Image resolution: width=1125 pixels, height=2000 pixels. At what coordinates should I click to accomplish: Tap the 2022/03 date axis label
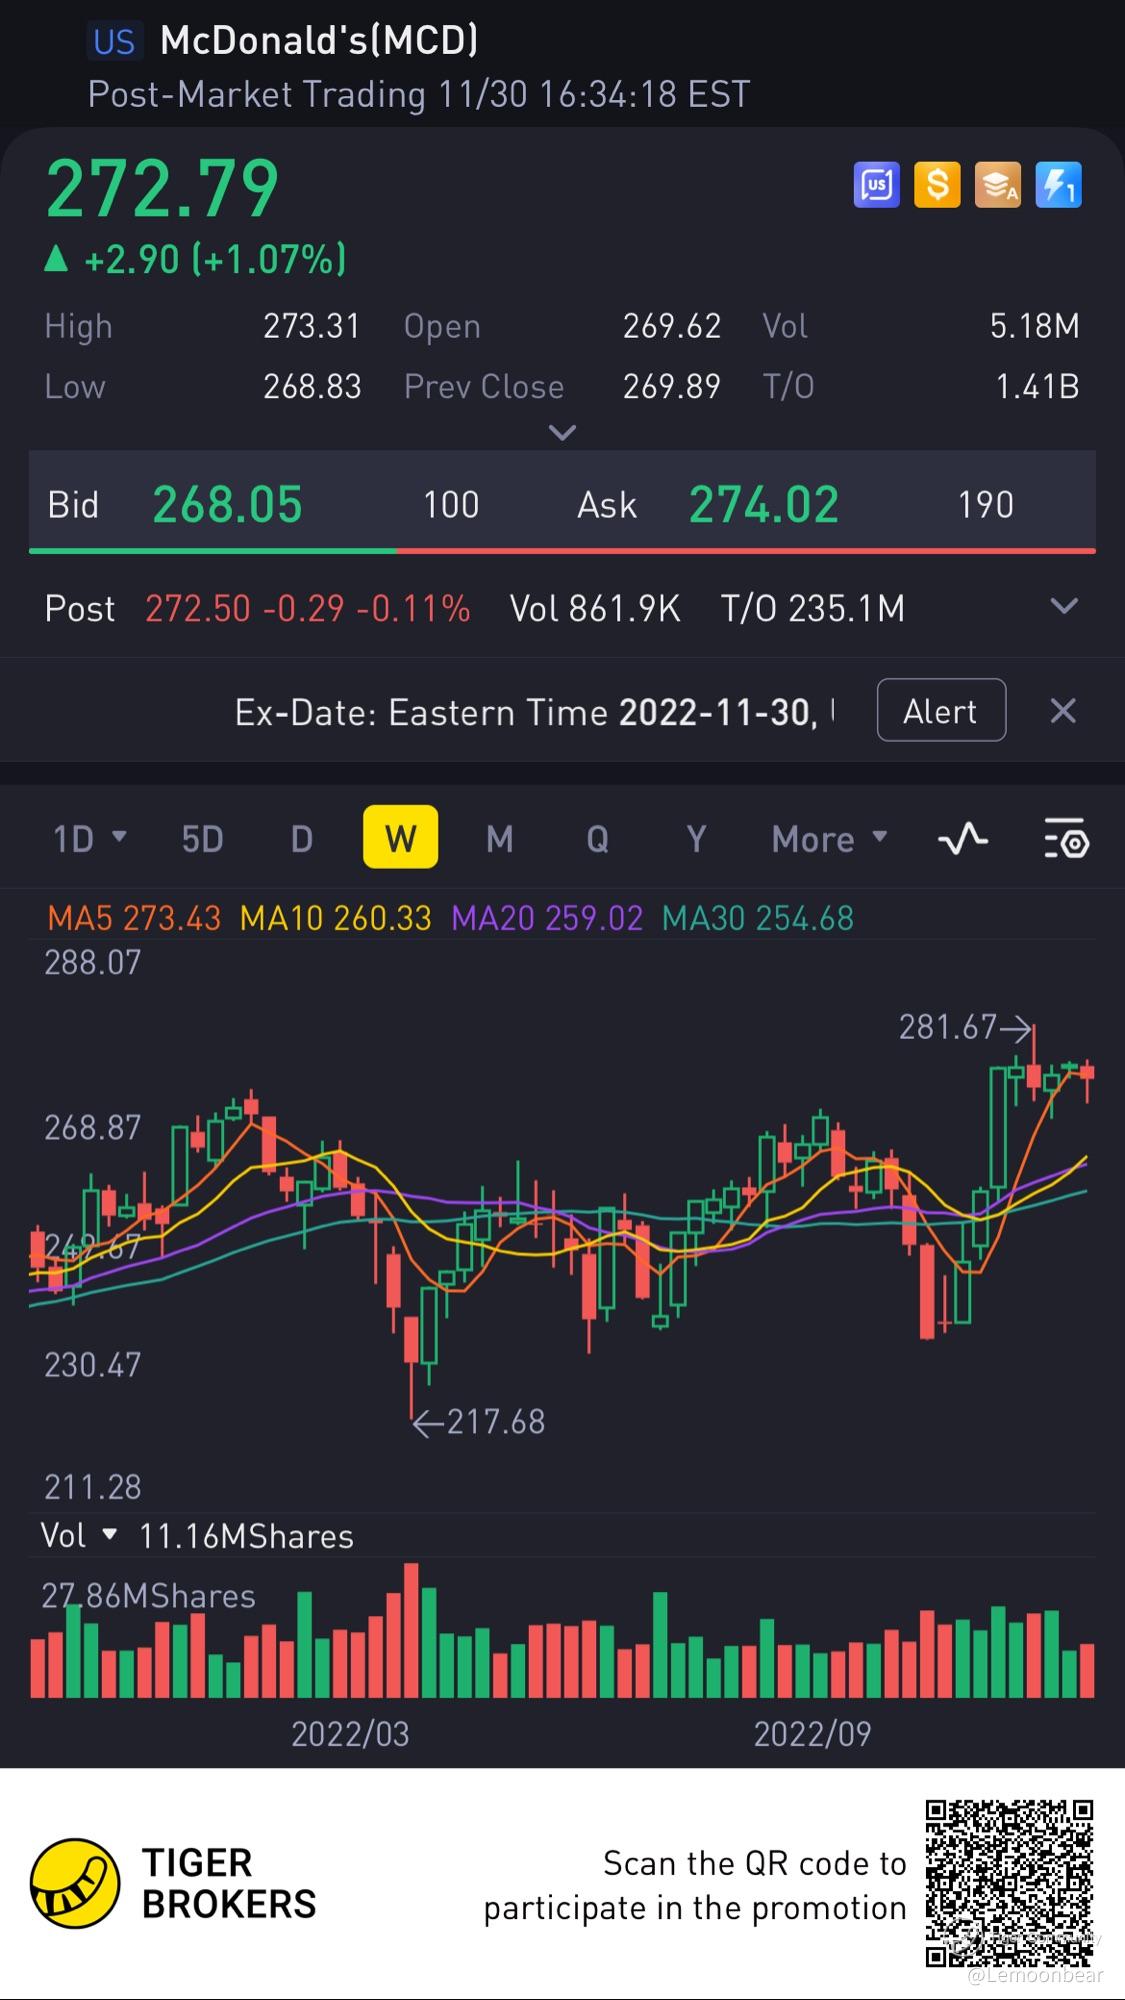pyautogui.click(x=350, y=1733)
